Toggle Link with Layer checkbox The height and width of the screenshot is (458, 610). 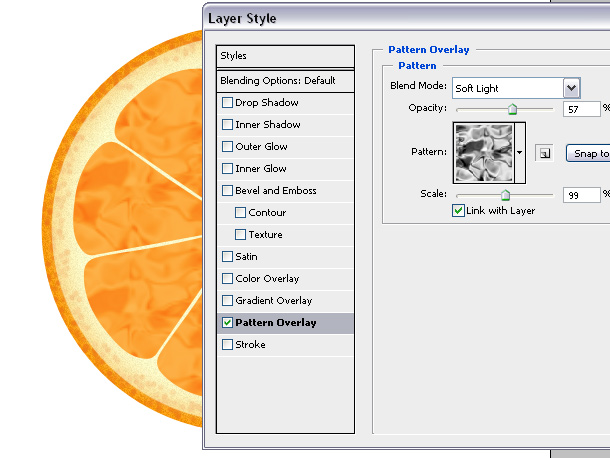pos(459,211)
